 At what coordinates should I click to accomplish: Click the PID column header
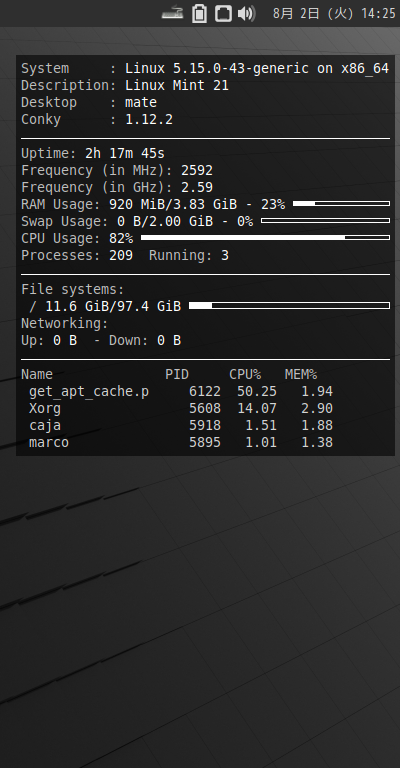(x=177, y=375)
